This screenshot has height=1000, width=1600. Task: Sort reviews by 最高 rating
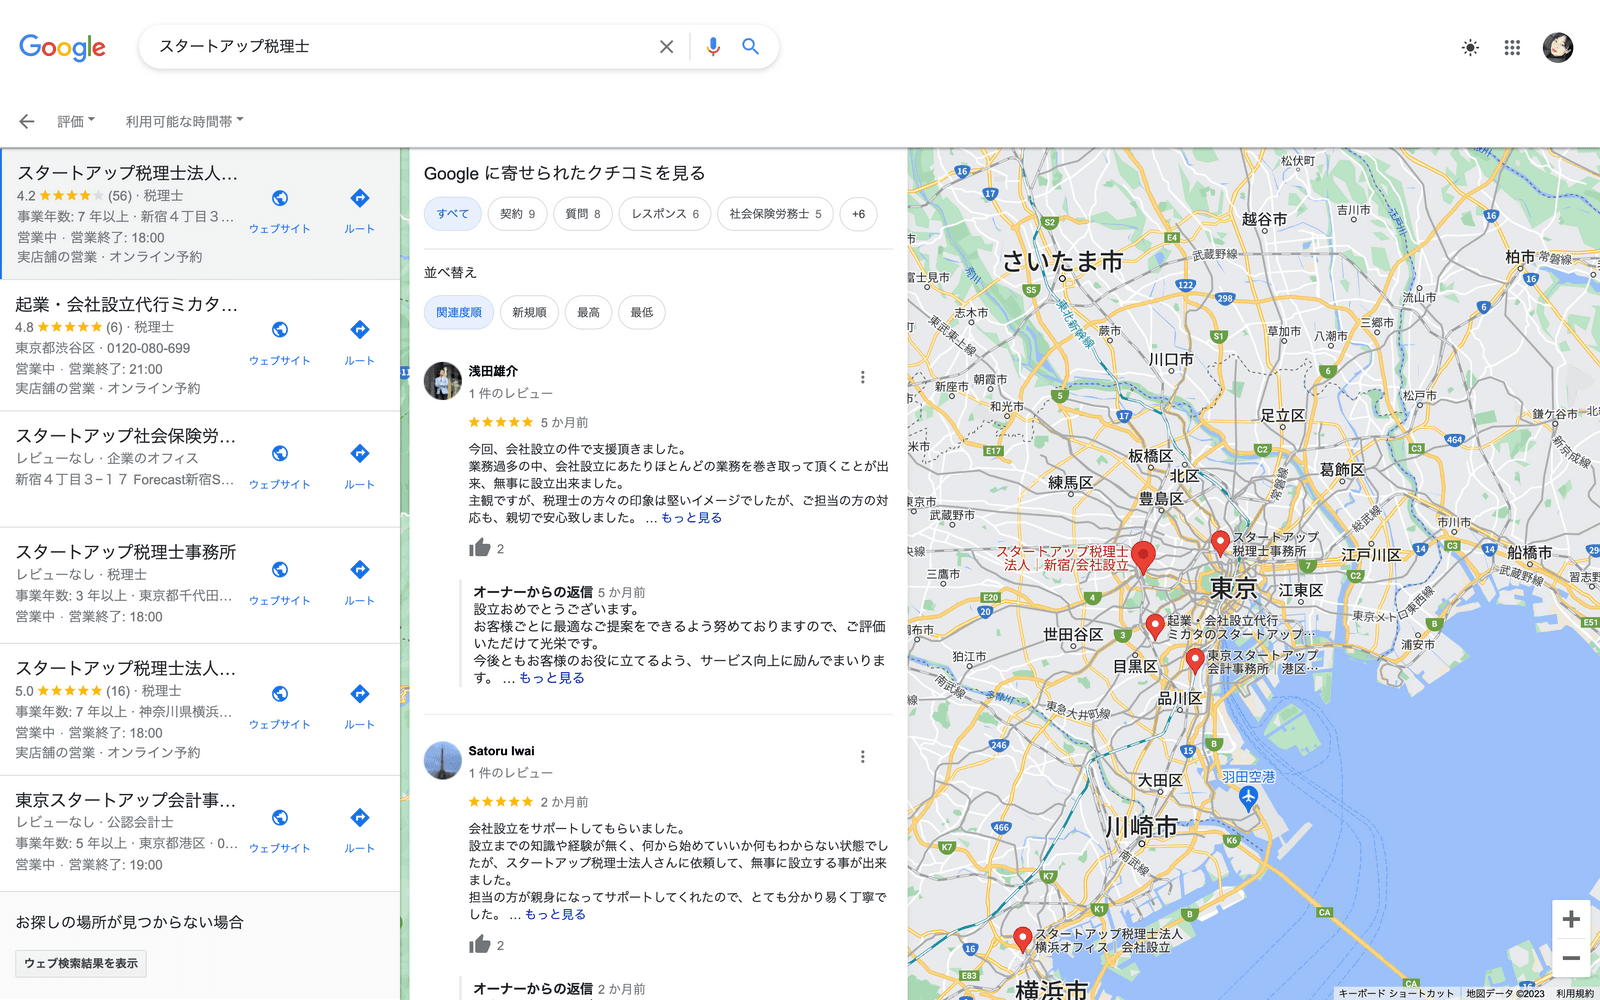pos(588,313)
